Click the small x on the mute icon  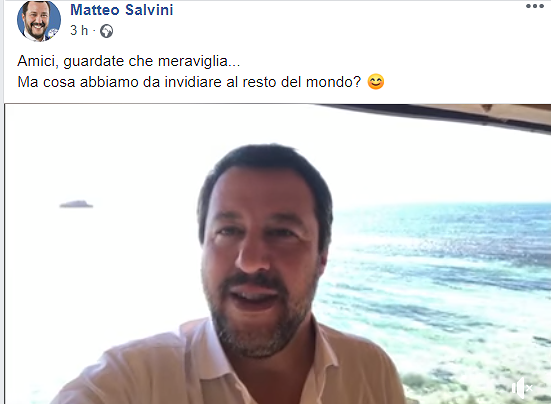(x=529, y=388)
